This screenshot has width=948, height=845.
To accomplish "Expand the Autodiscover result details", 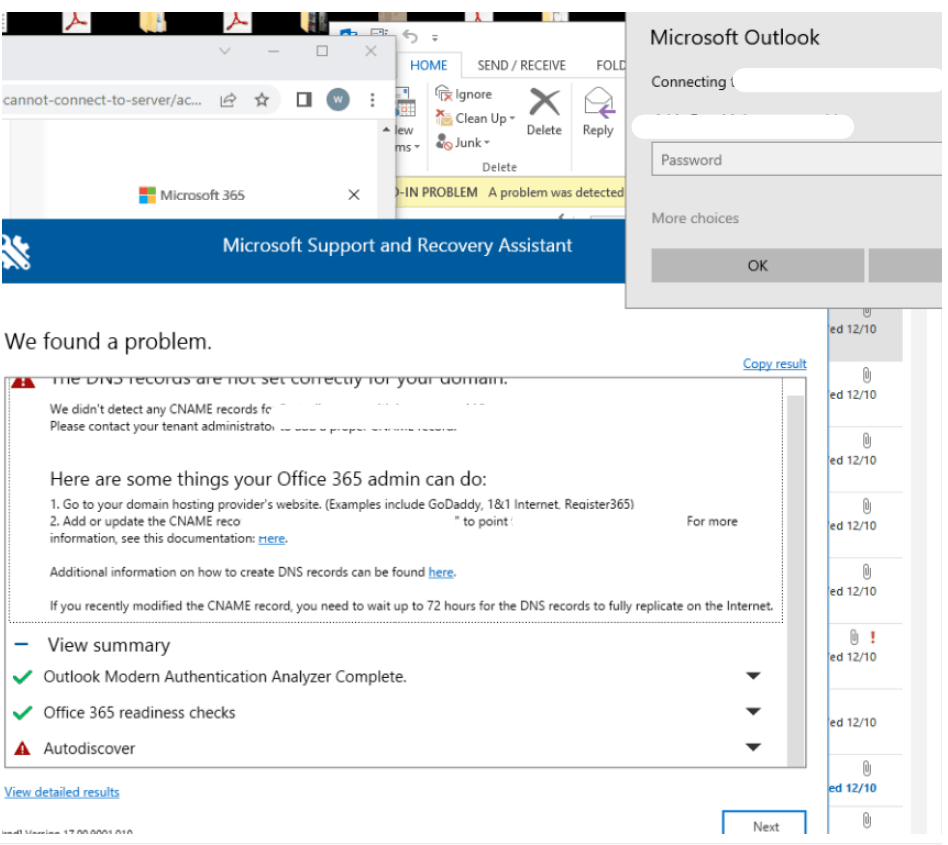I will coord(753,747).
